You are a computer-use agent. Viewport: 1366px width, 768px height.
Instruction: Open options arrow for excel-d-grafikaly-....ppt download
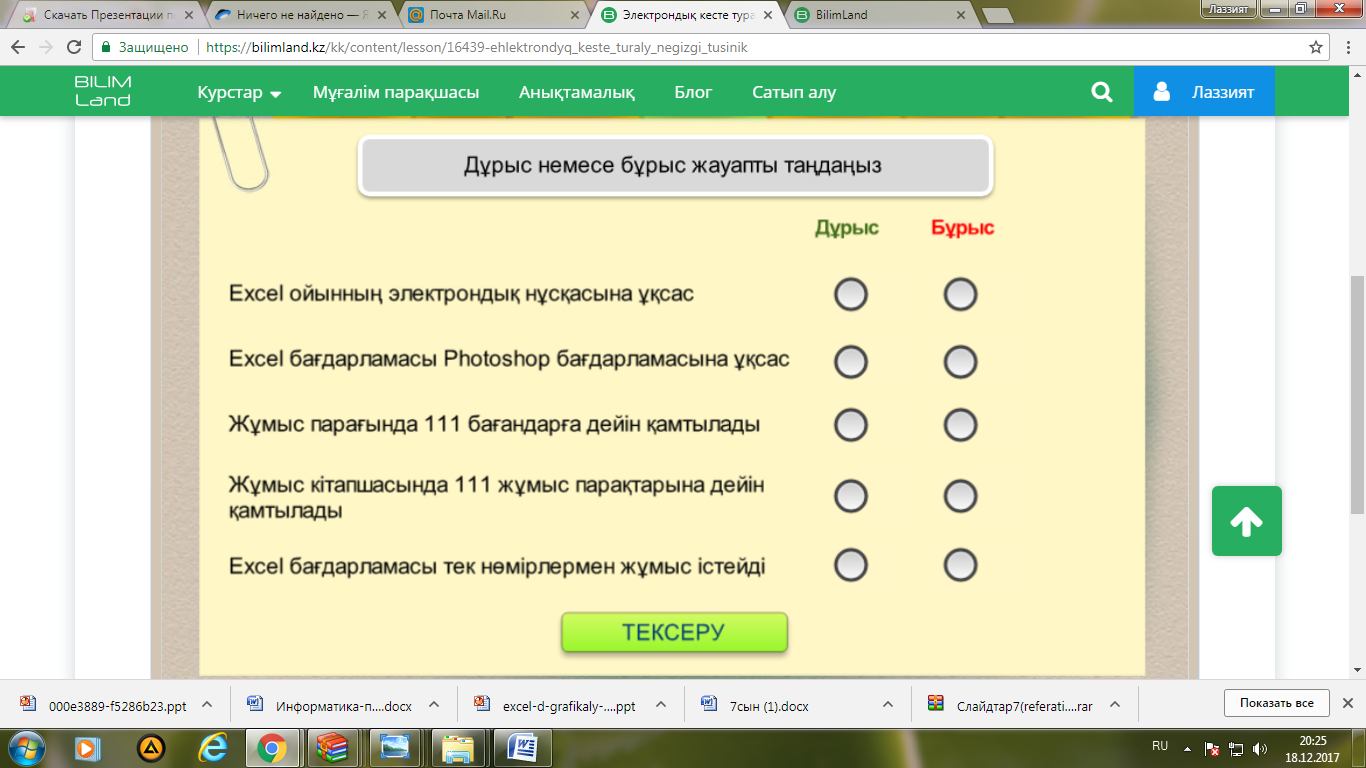(x=661, y=704)
